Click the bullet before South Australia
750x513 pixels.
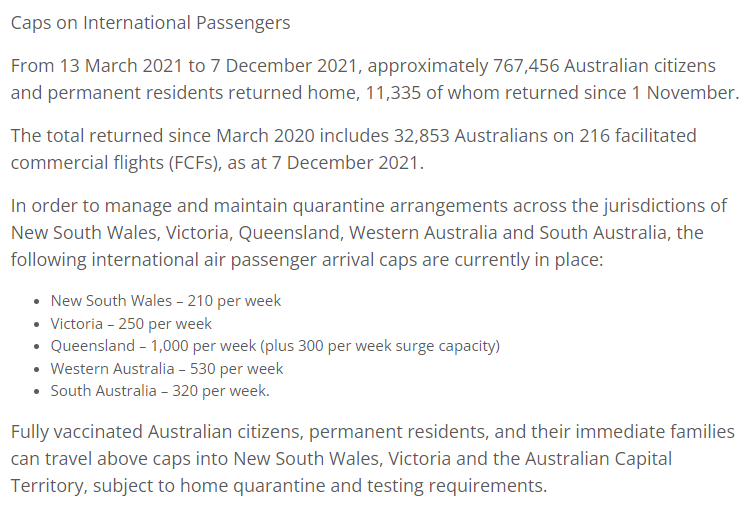(37, 392)
